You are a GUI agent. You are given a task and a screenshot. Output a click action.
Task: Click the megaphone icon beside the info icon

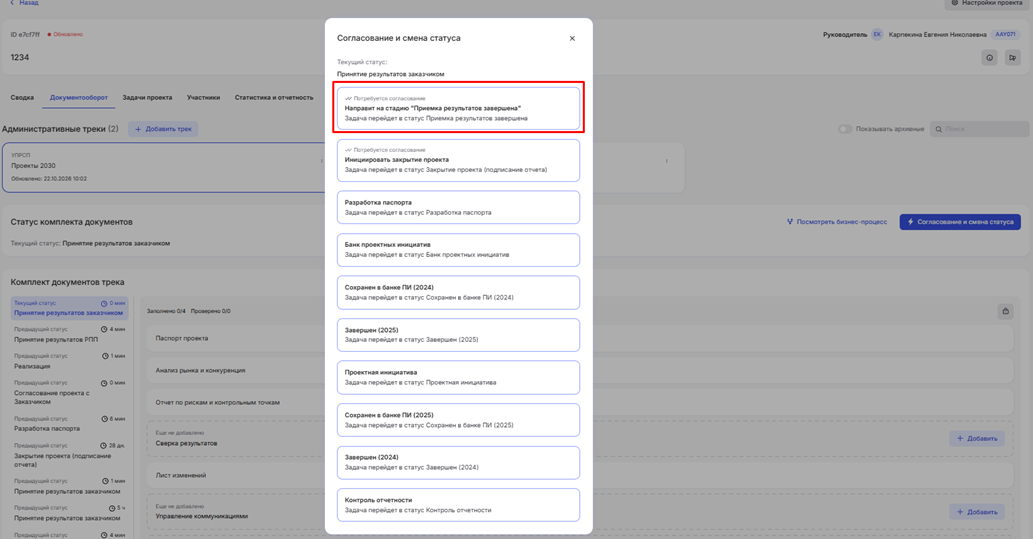tap(1013, 58)
